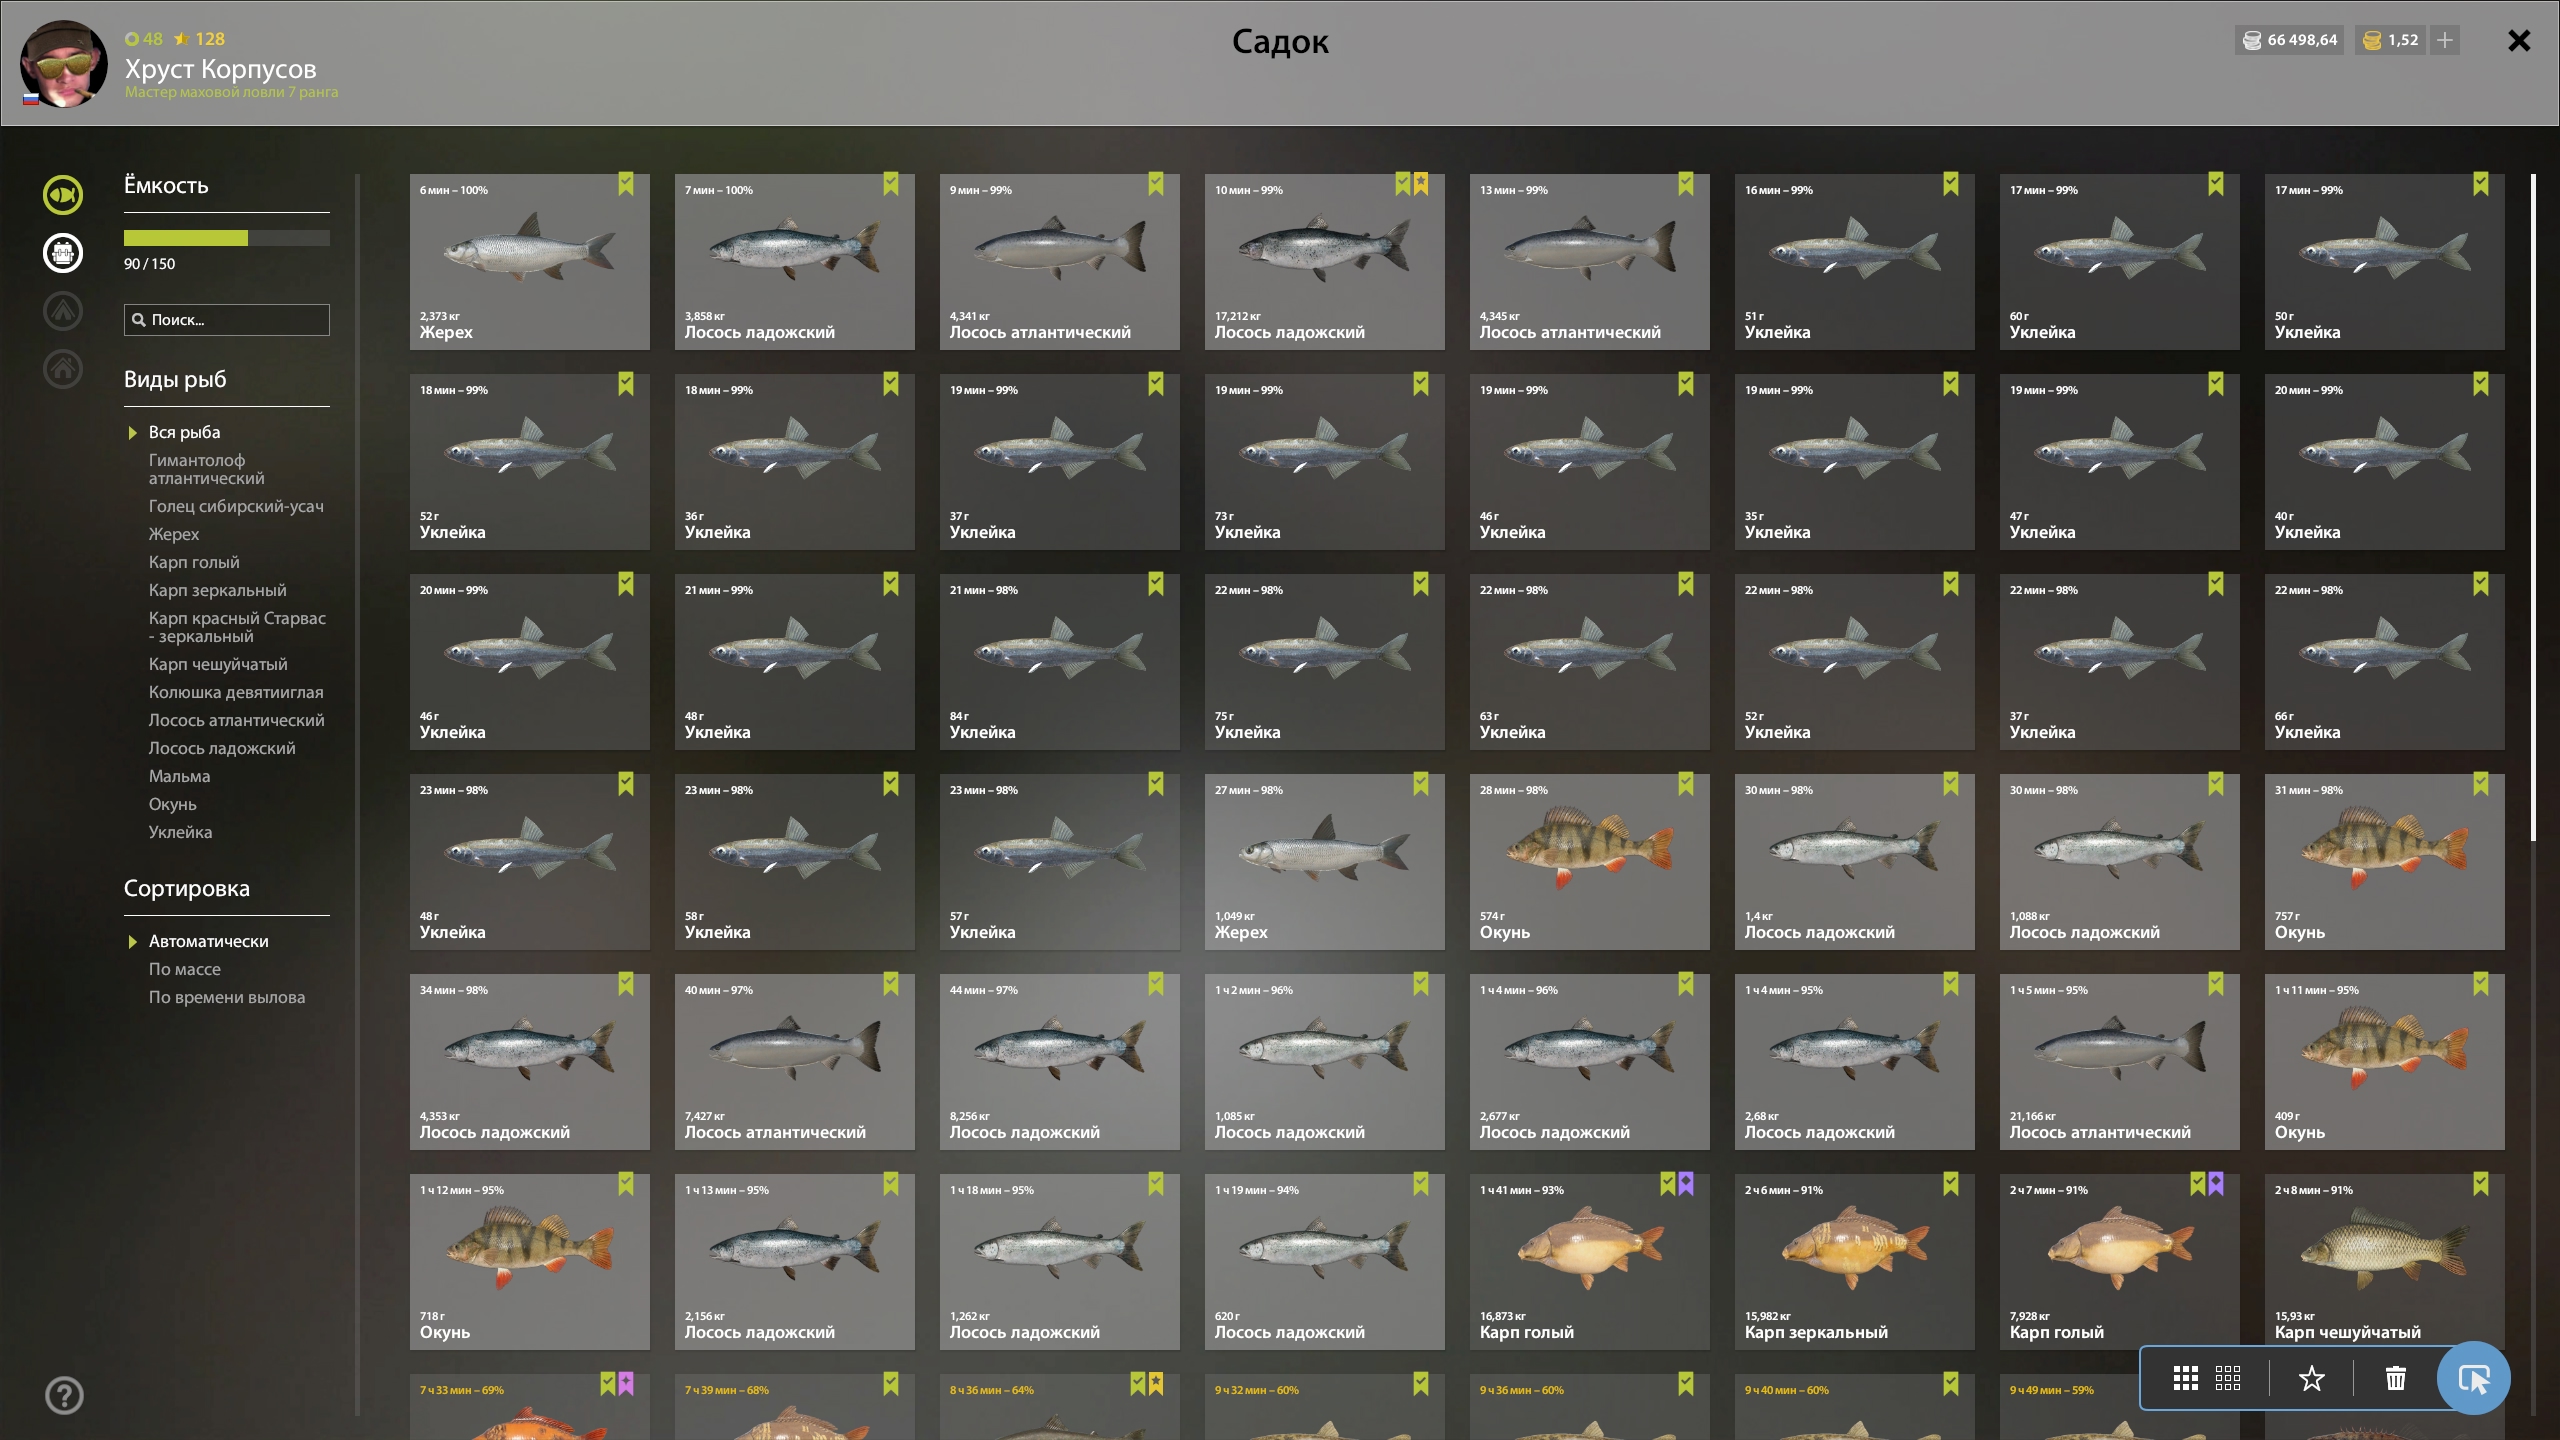
Task: Filter list by 'Уклейка' species
Action: tap(180, 832)
